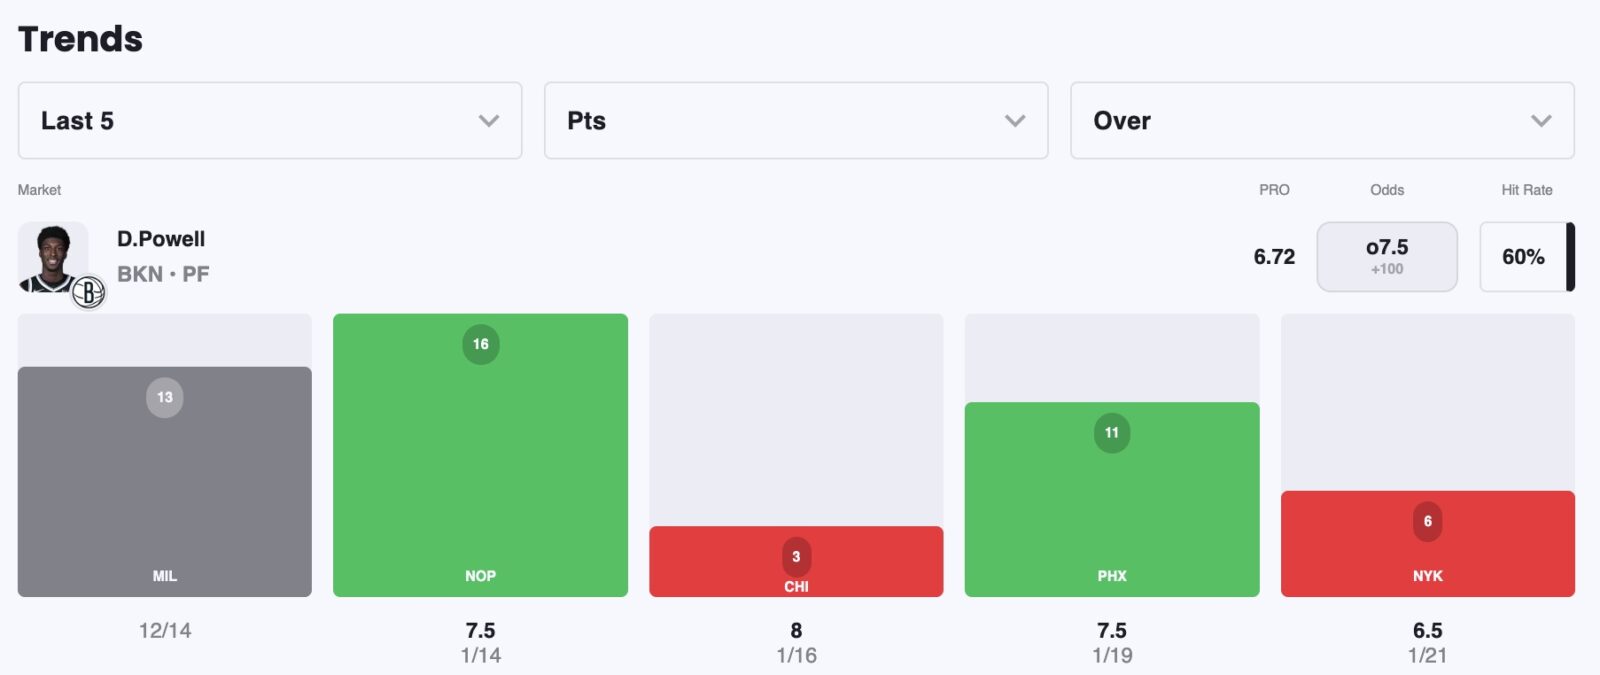This screenshot has height=675, width=1600.
Task: Select the o7.5 +100 odds button
Action: [1386, 257]
